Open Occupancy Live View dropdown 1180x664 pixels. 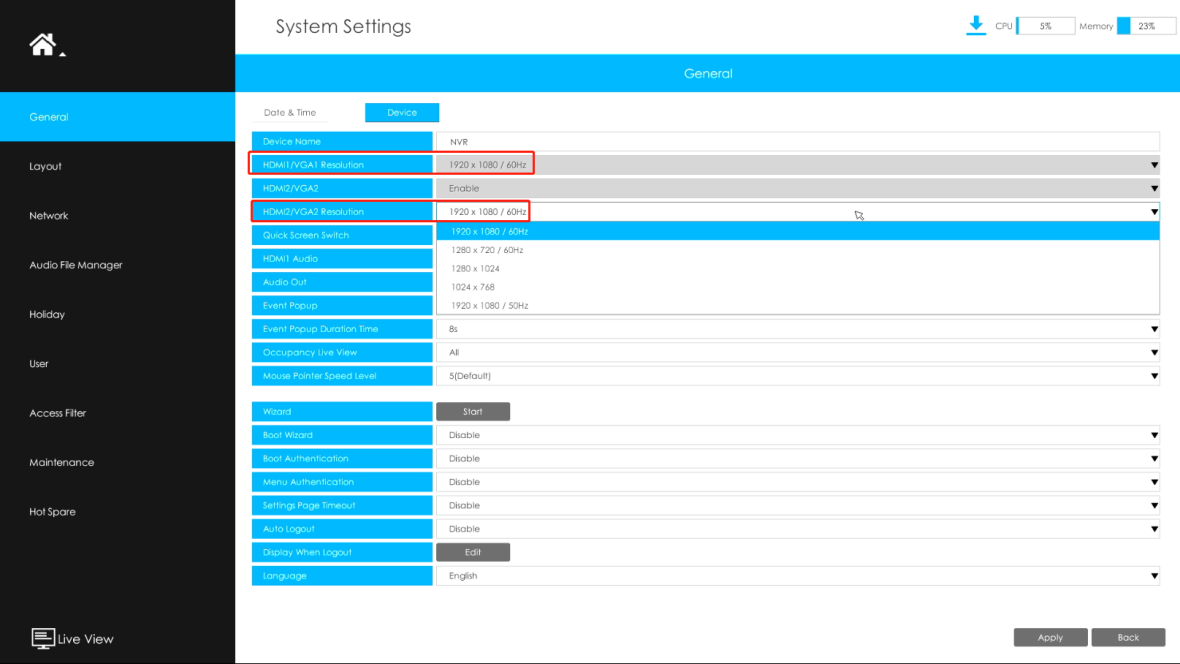point(798,352)
